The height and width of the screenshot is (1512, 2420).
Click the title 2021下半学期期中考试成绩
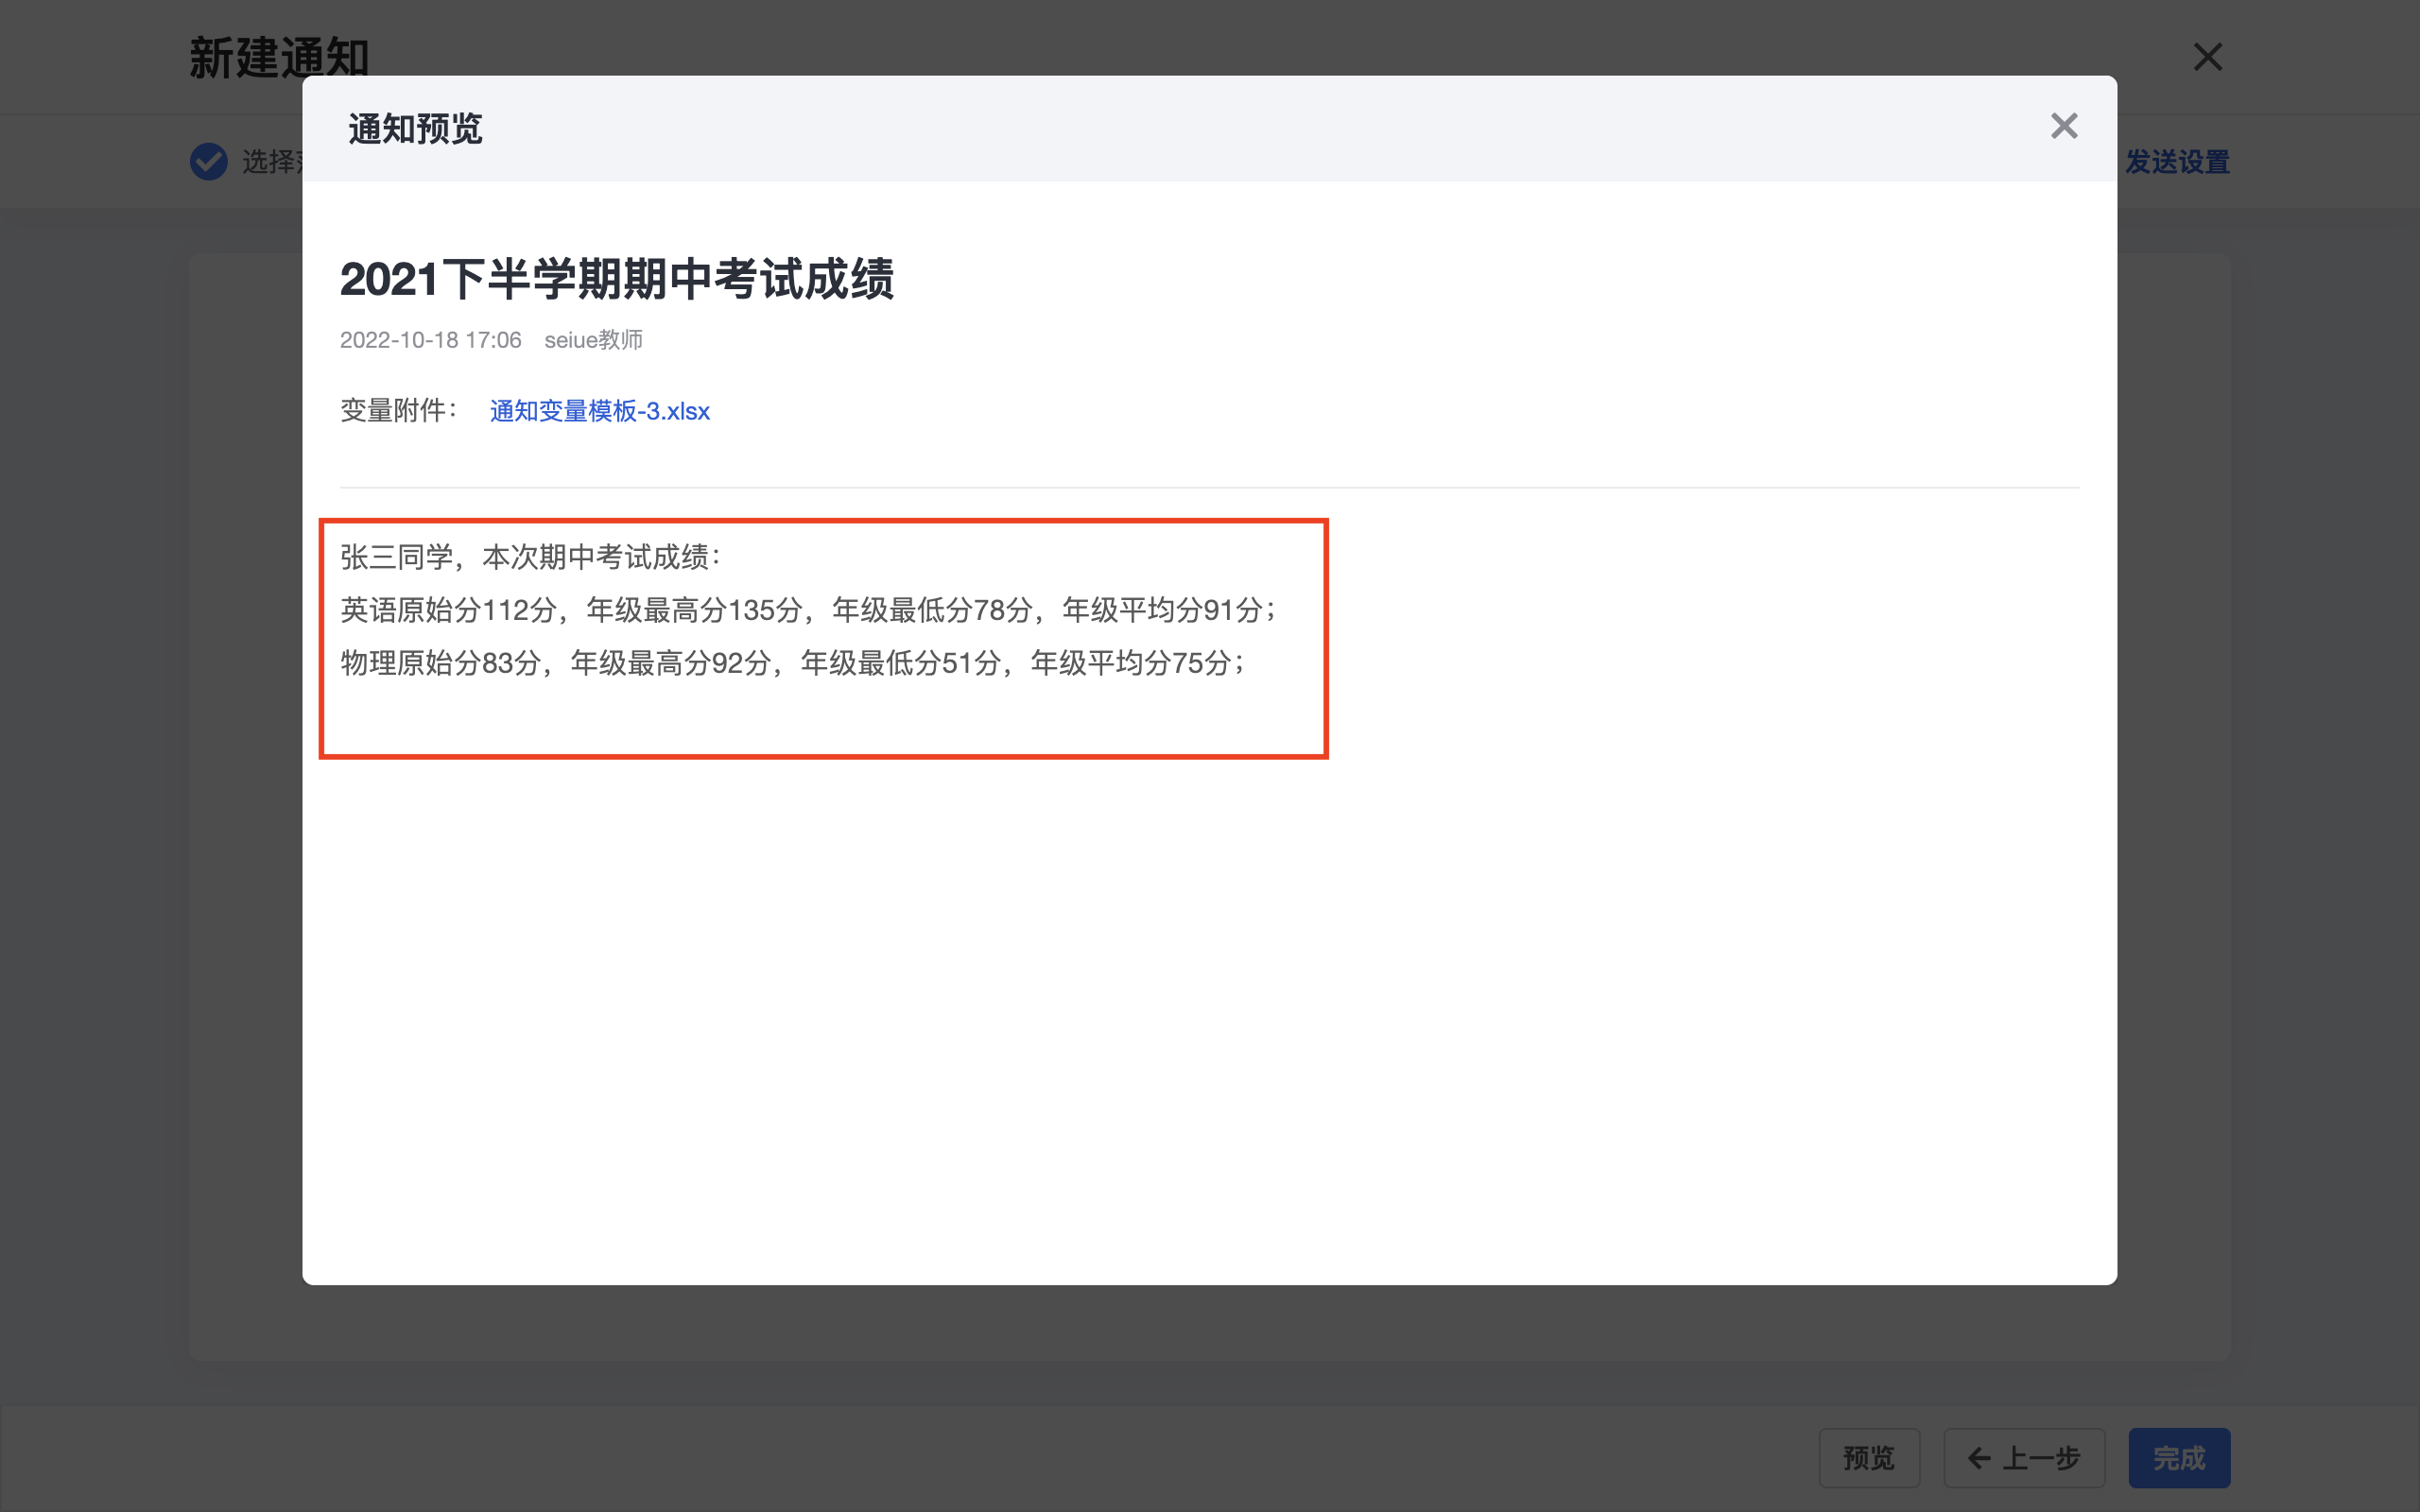(617, 279)
